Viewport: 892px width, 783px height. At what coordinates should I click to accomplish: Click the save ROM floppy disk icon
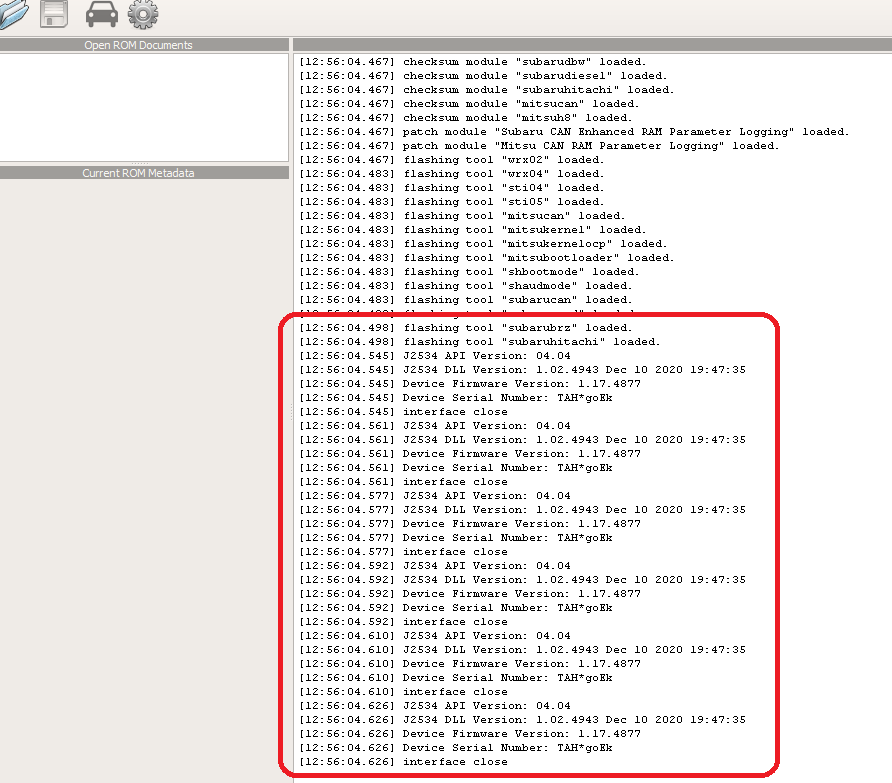point(54,13)
